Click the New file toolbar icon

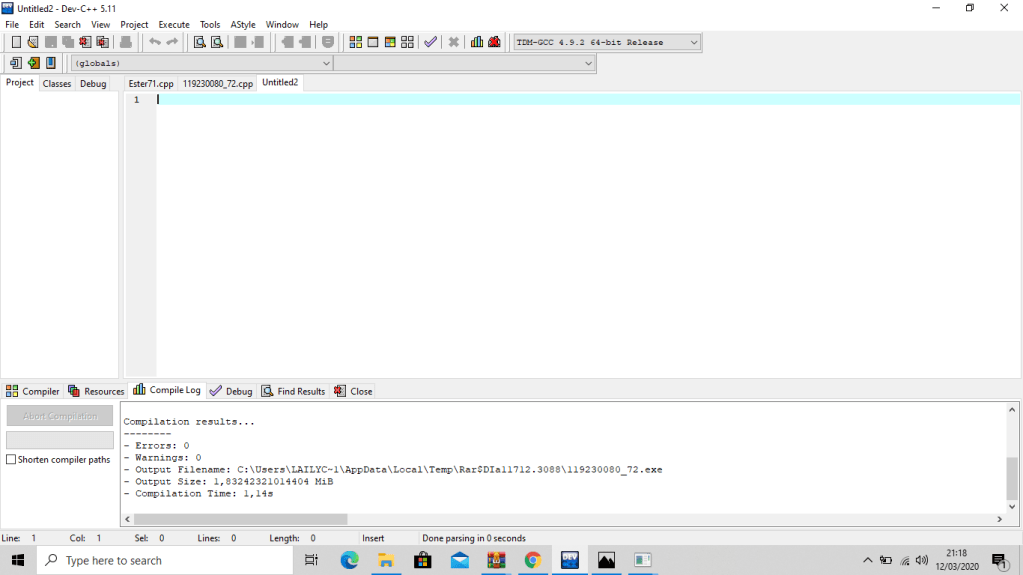pos(16,42)
